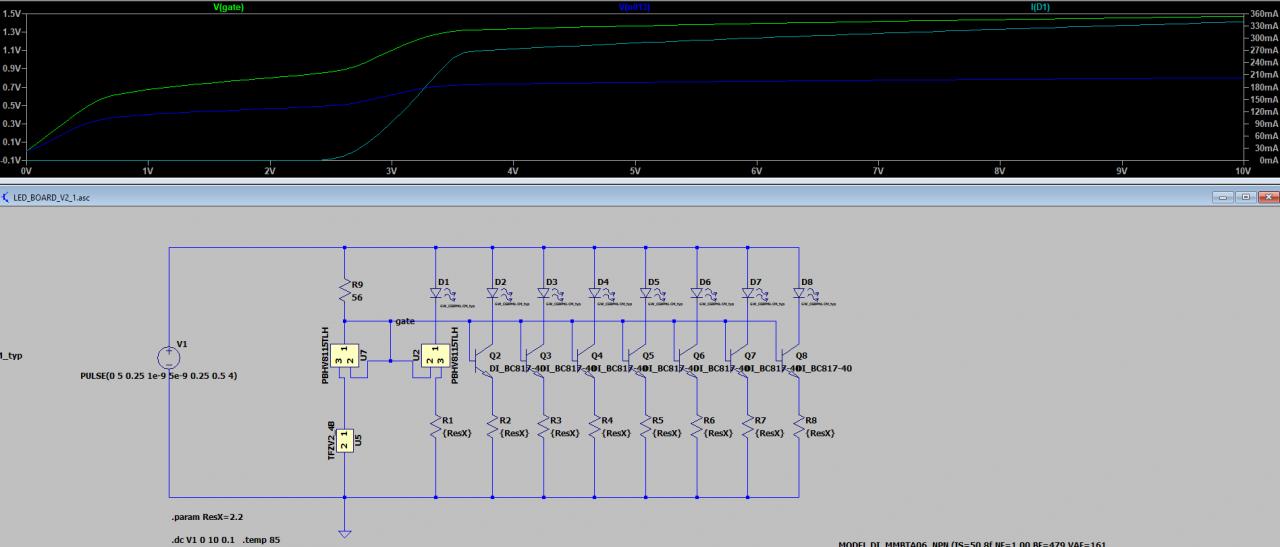The image size is (1280, 547).
Task: Click the dark blue trace label in plot header
Action: (632, 7)
